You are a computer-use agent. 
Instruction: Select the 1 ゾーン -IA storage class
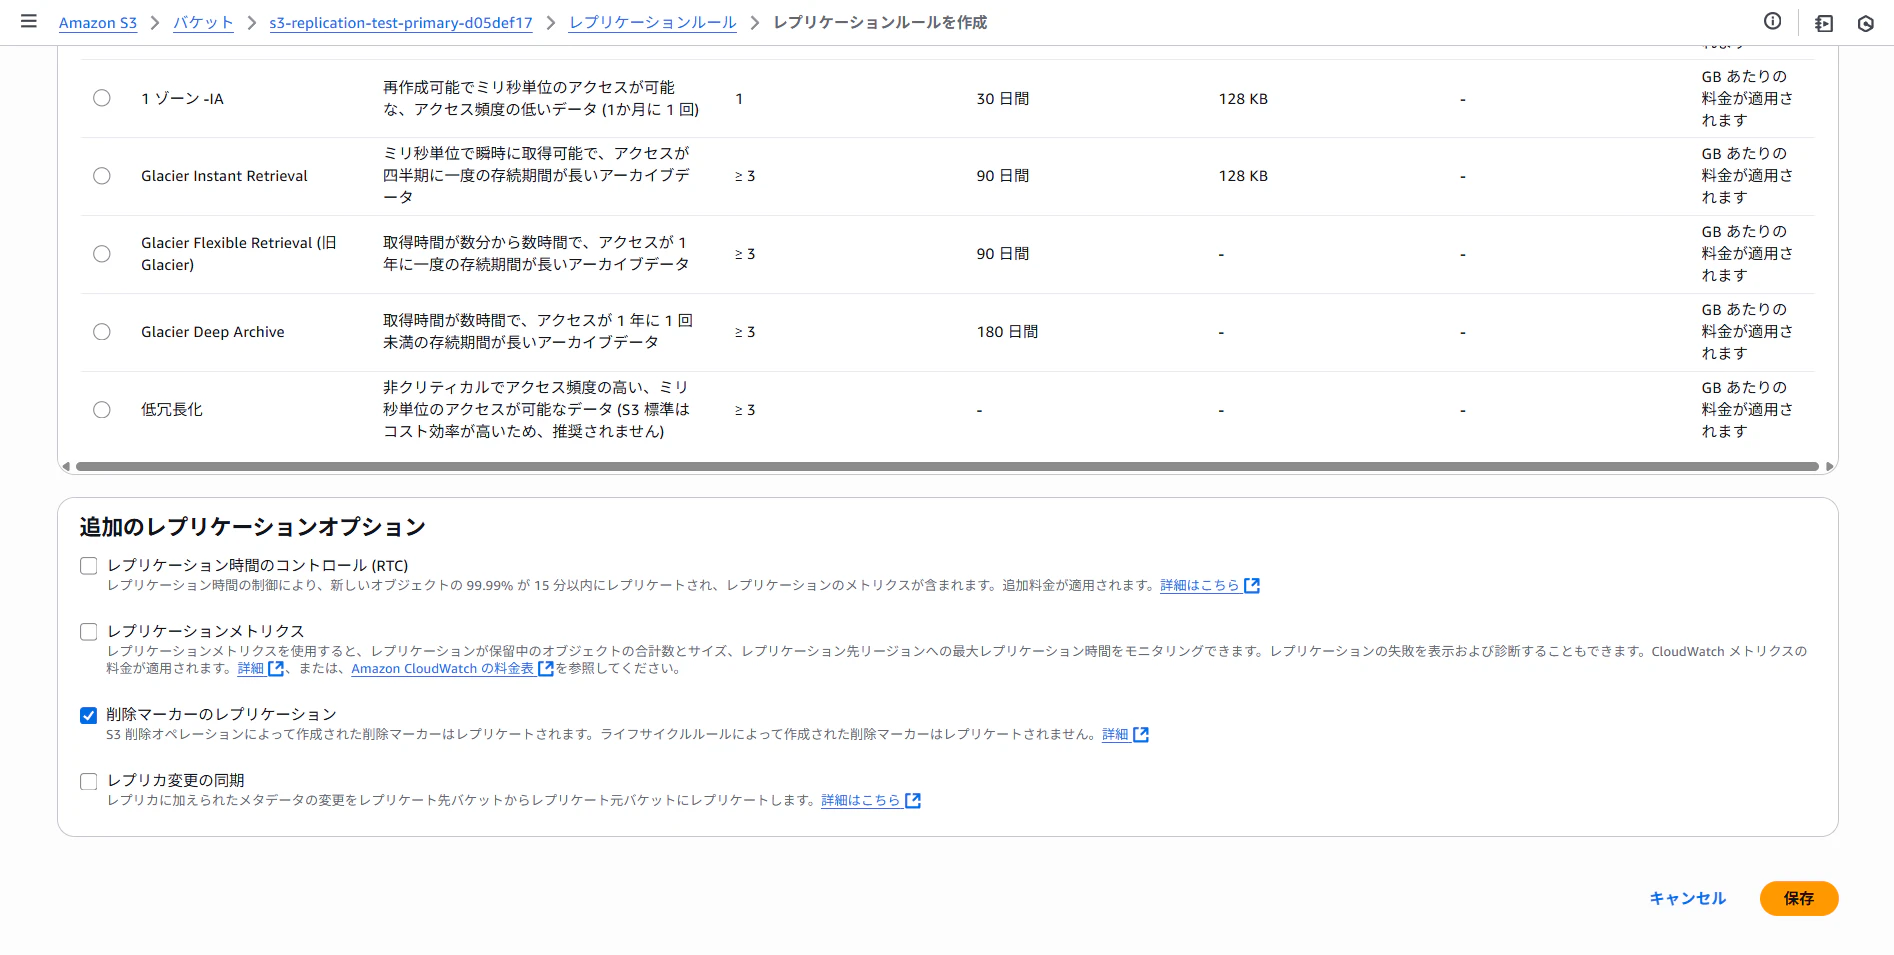(x=101, y=98)
